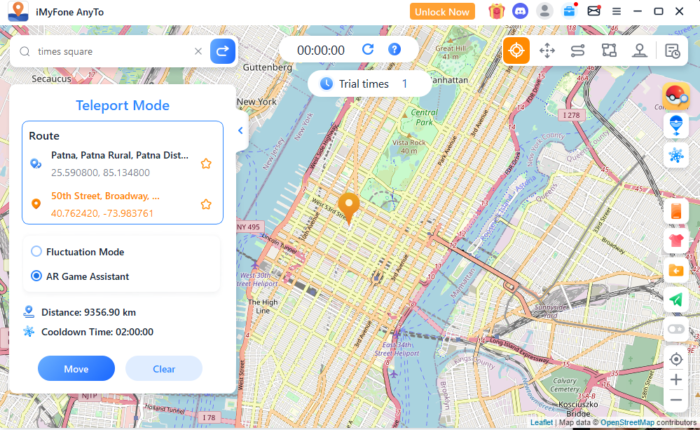The image size is (700, 430).
Task: Open the history records icon
Action: tap(672, 51)
